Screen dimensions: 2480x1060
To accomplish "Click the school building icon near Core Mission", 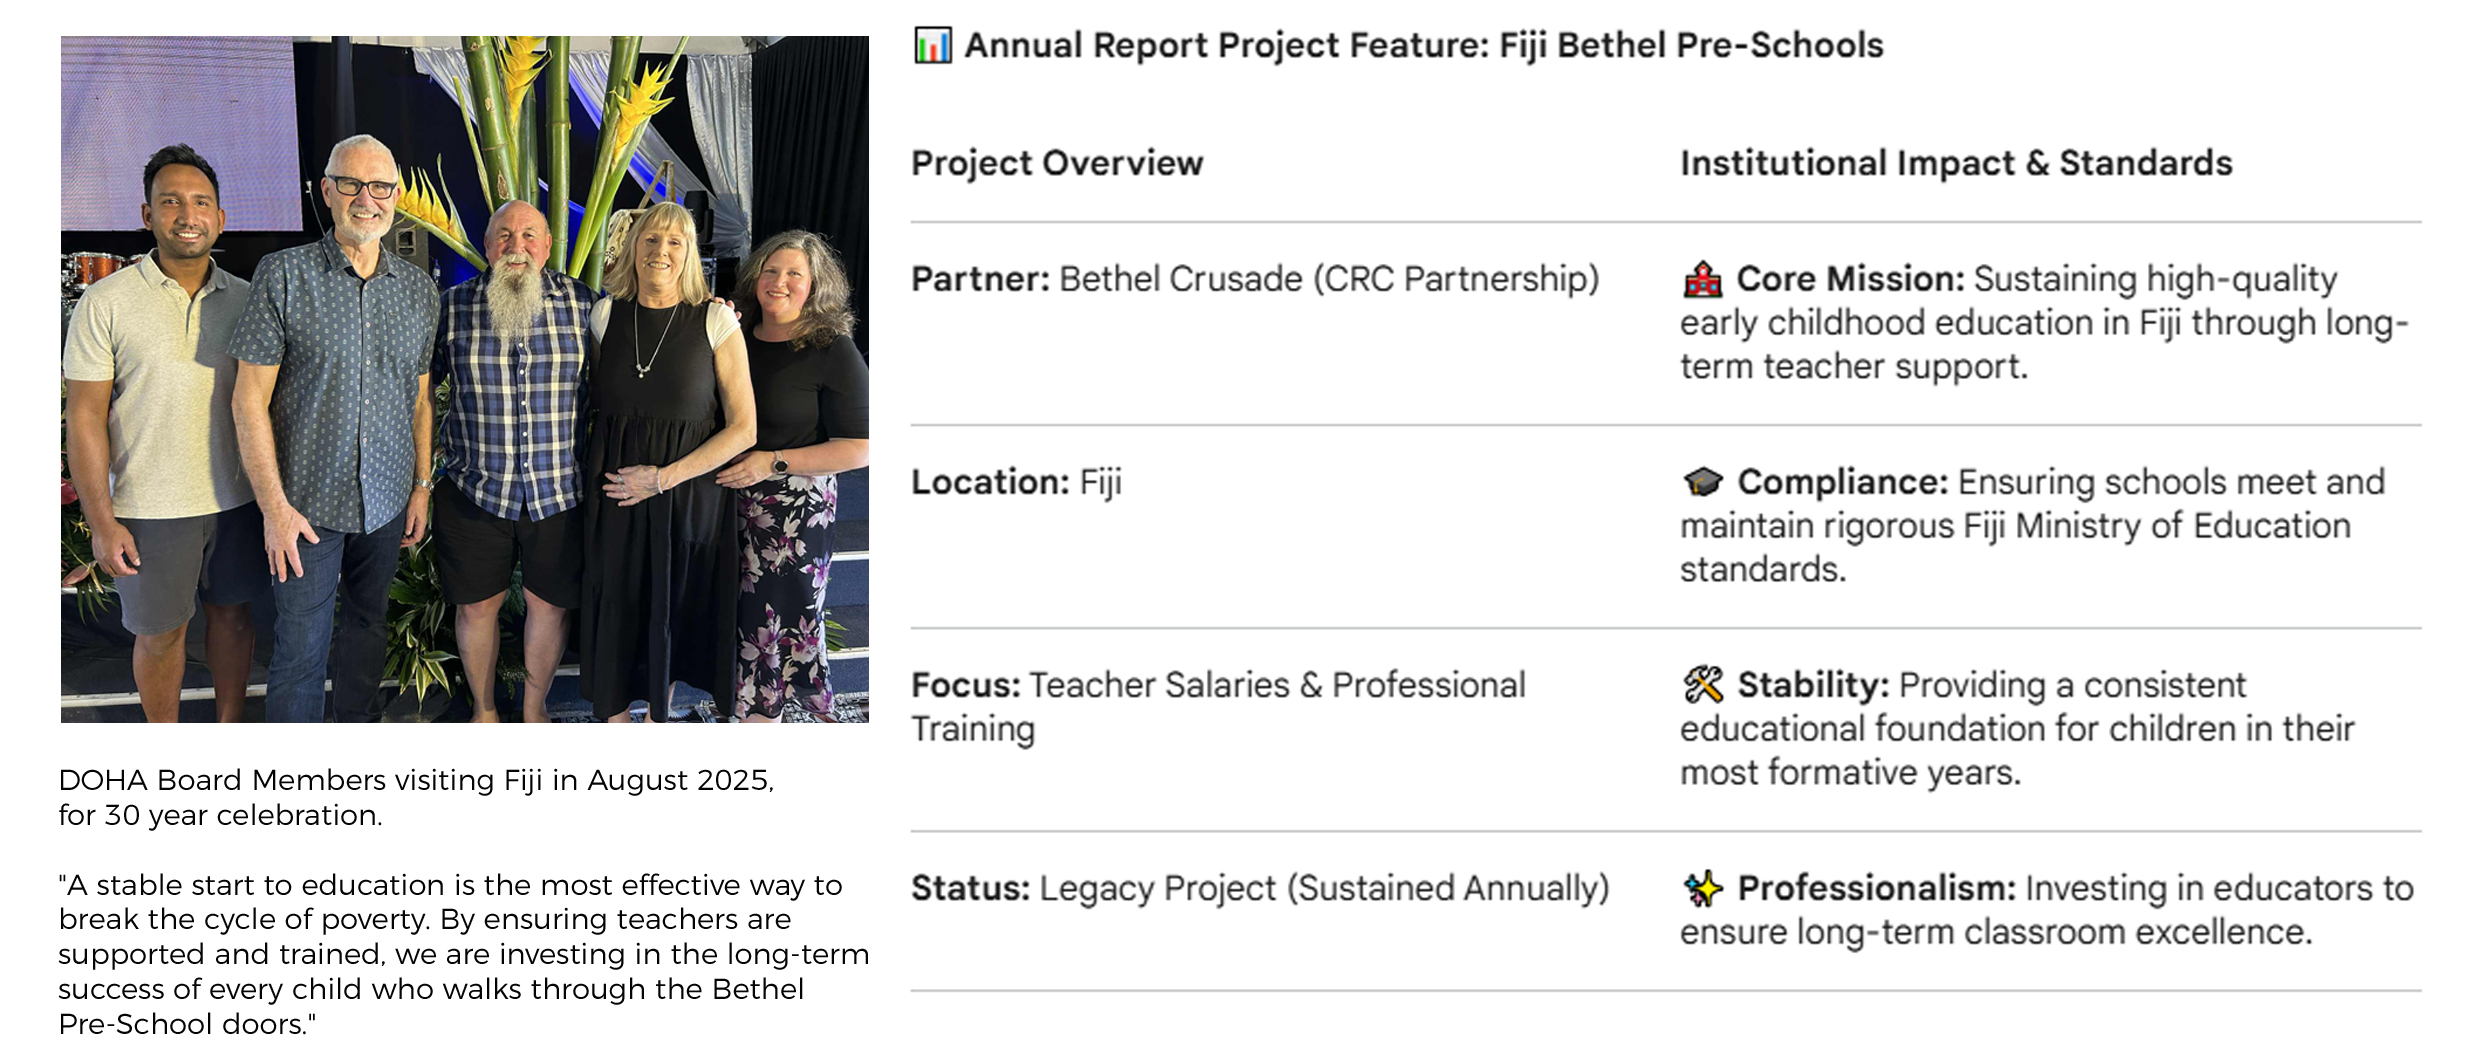I will point(1702,280).
